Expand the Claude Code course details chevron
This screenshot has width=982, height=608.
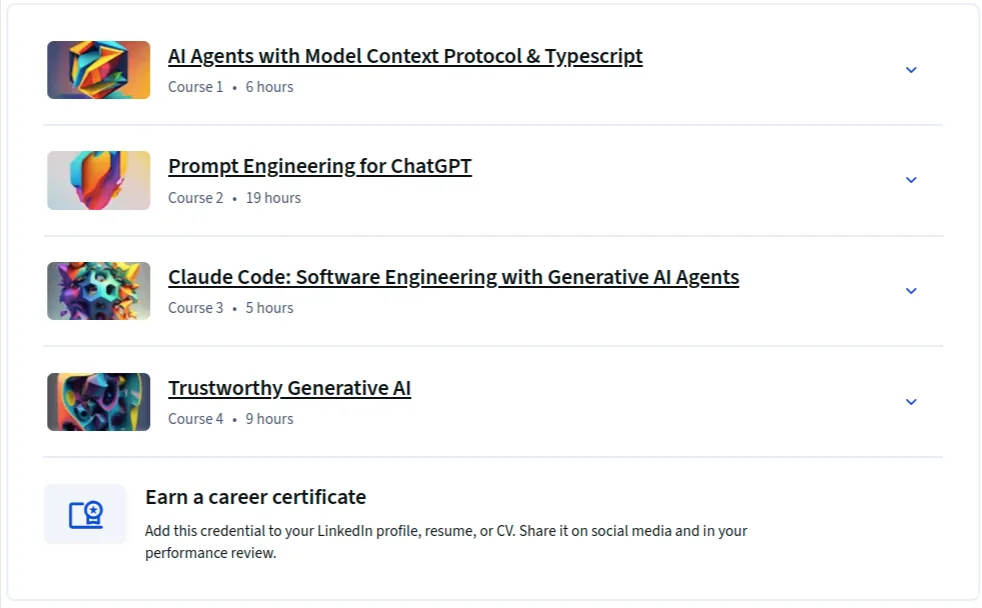tap(911, 291)
